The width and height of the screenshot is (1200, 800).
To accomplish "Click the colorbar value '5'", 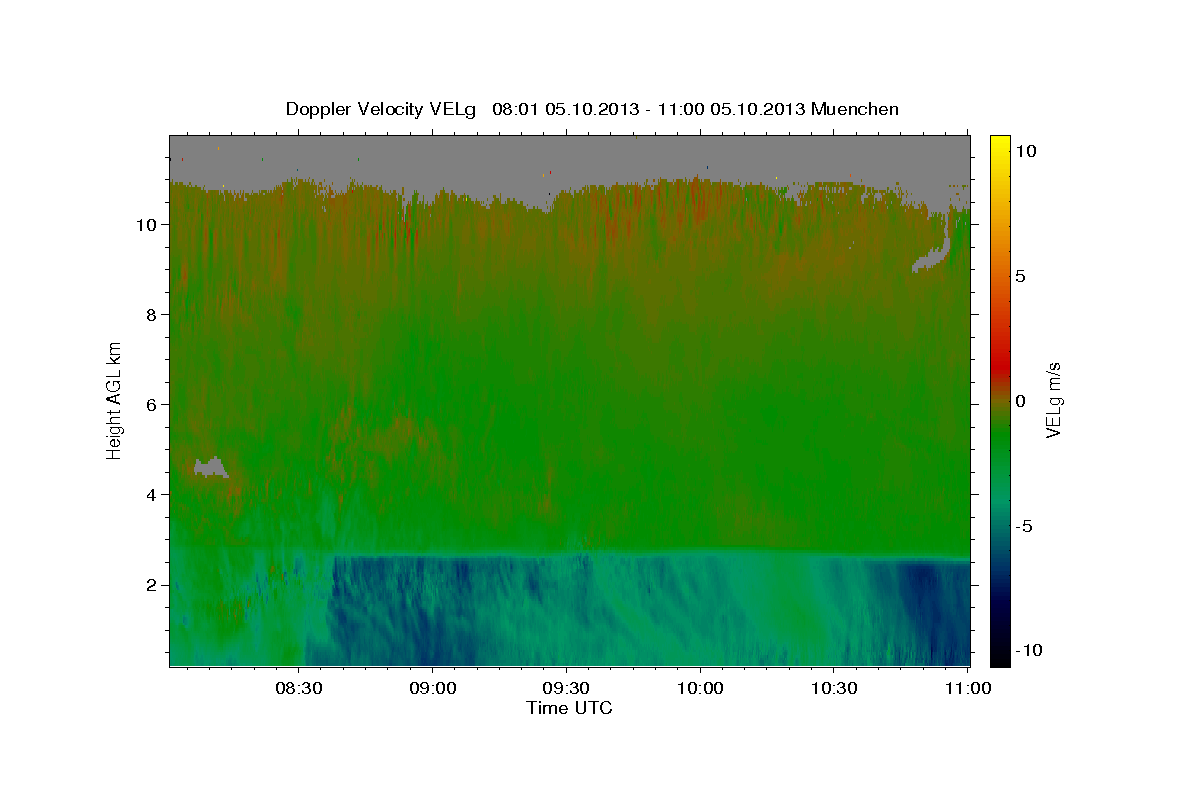I will point(1020,275).
